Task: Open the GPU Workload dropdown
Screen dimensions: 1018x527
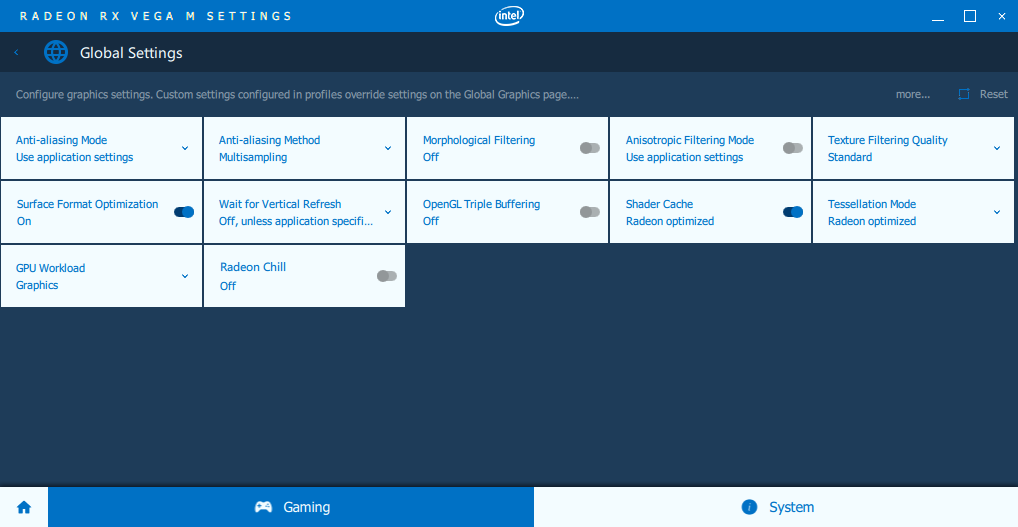Action: (x=185, y=276)
